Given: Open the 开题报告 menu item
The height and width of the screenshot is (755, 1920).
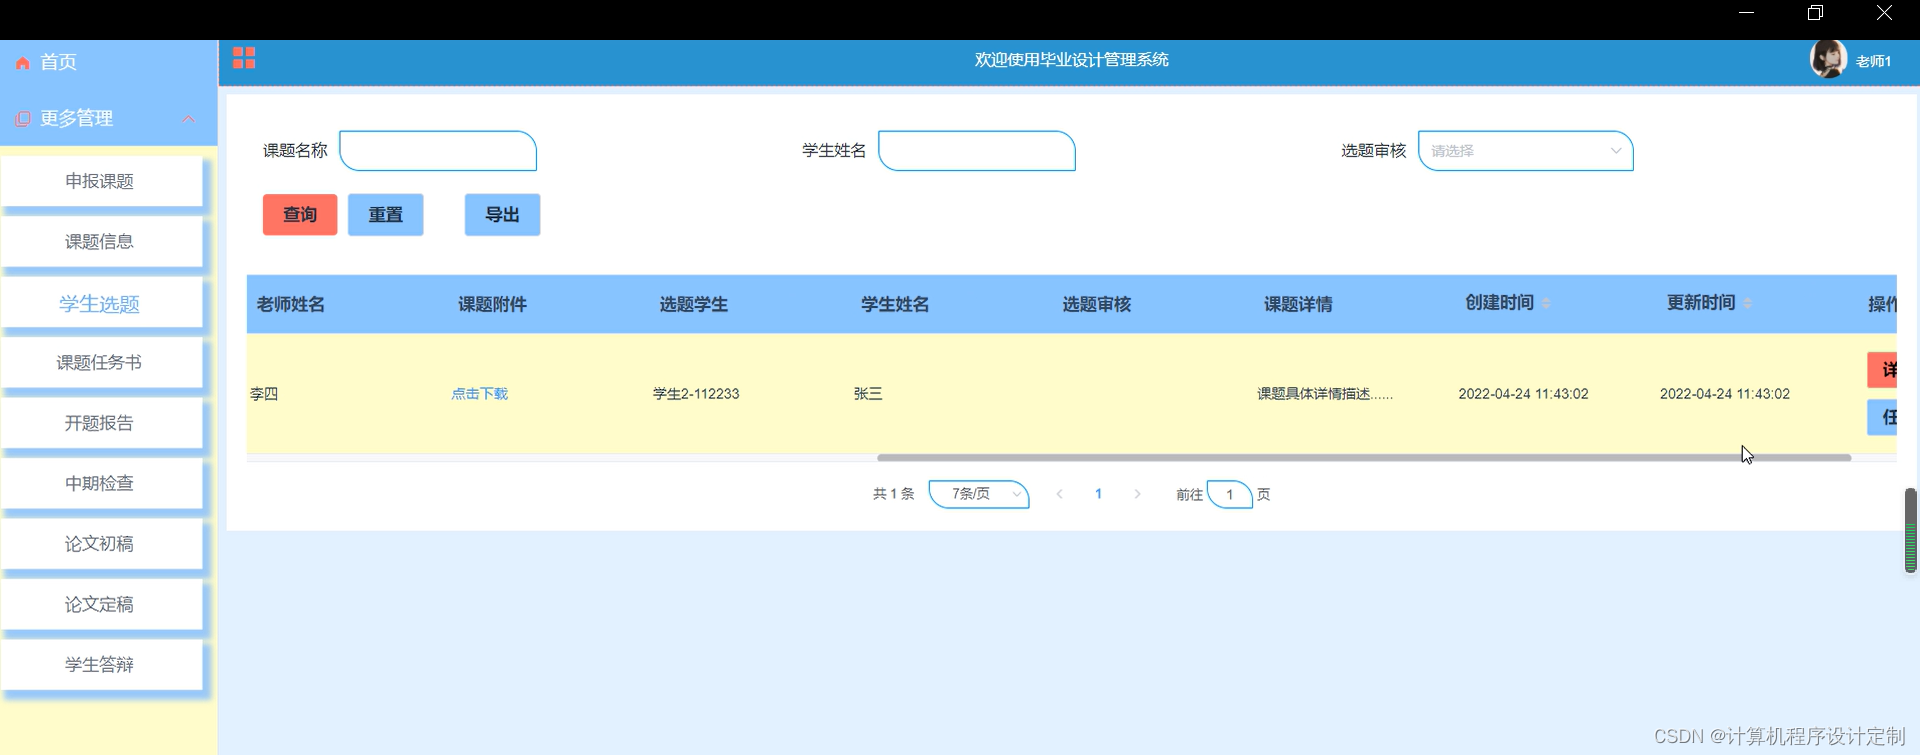Looking at the screenshot, I should [x=100, y=423].
